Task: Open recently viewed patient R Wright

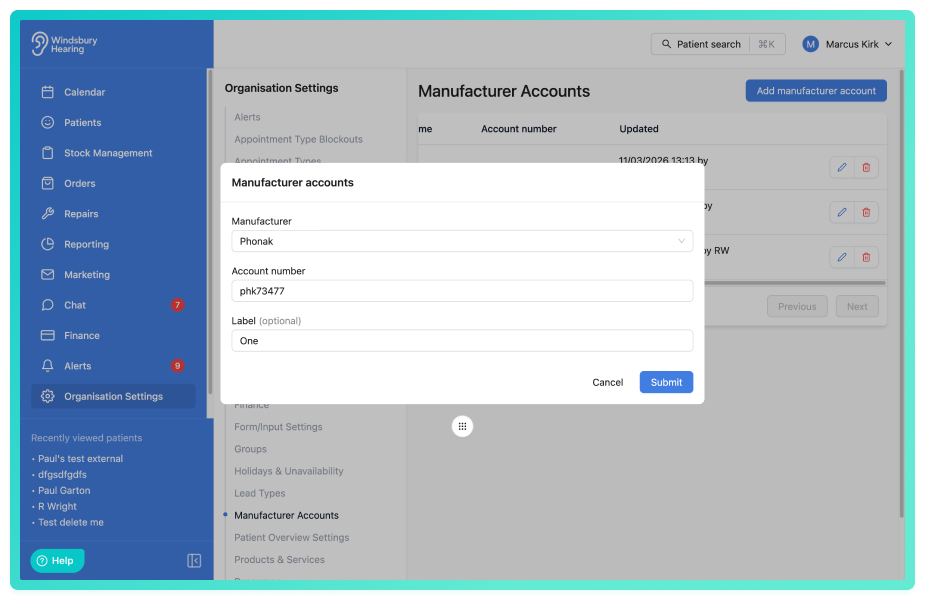Action: 57,506
